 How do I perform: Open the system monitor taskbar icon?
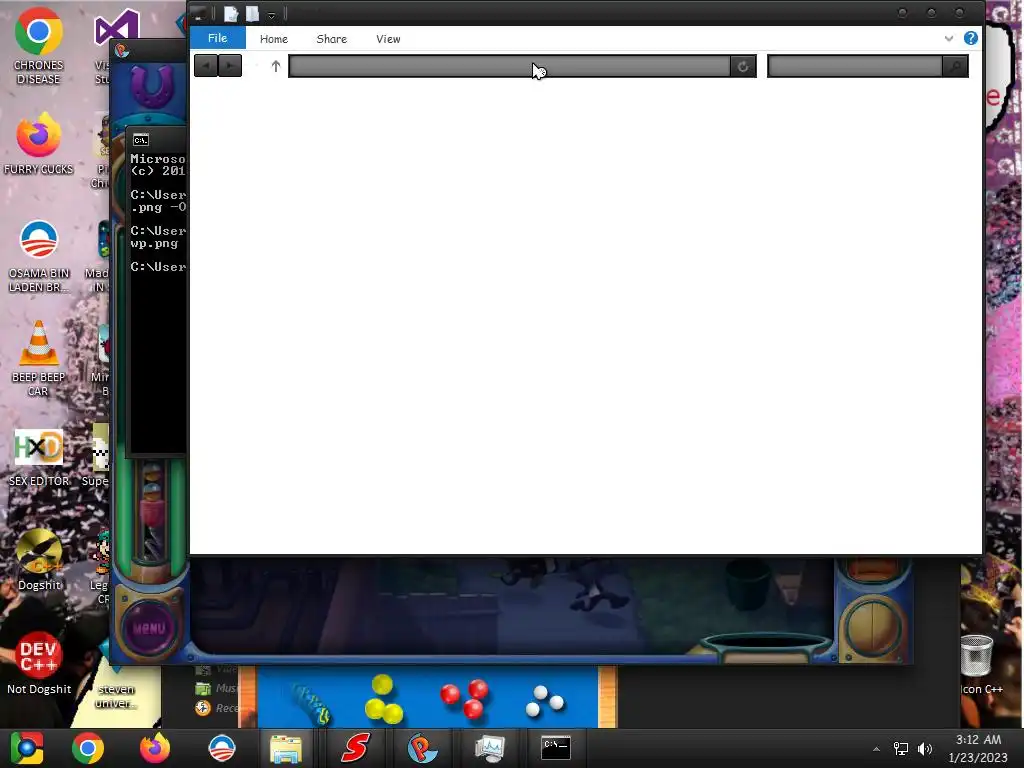[490, 748]
